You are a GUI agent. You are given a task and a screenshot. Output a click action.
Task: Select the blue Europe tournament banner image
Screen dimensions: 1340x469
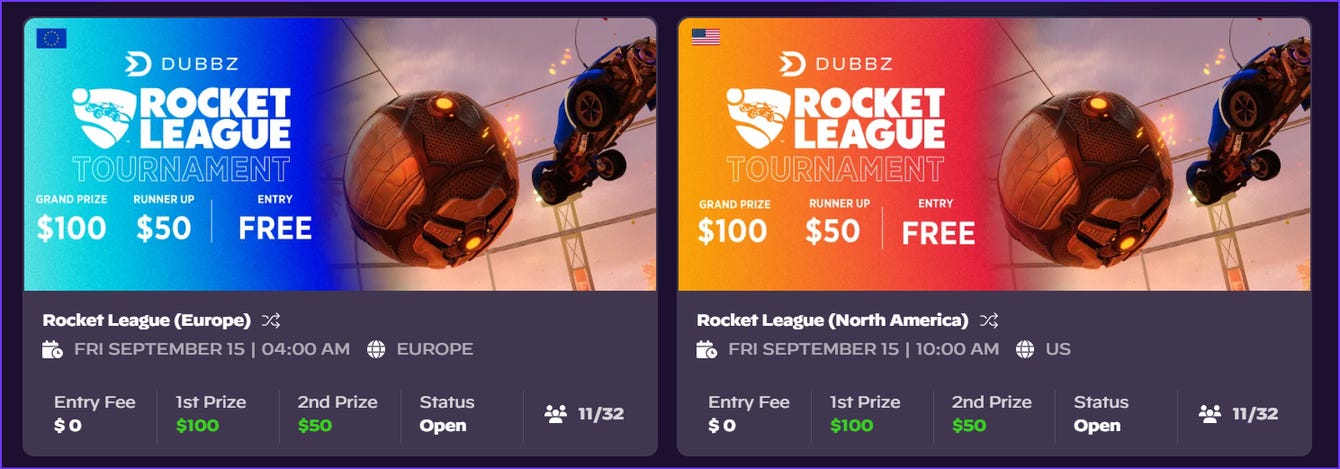tap(340, 154)
